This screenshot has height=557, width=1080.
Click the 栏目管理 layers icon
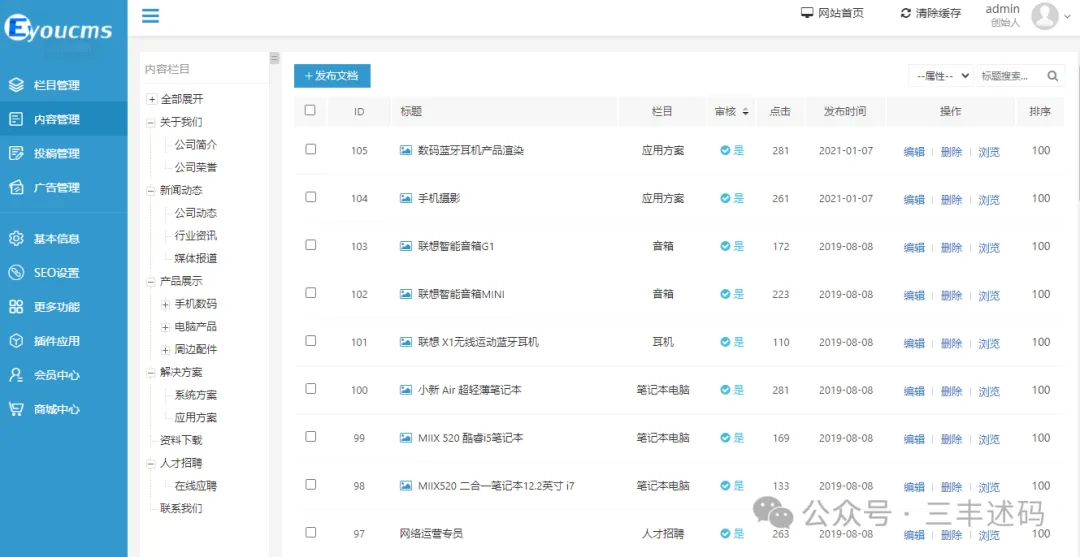pos(17,85)
